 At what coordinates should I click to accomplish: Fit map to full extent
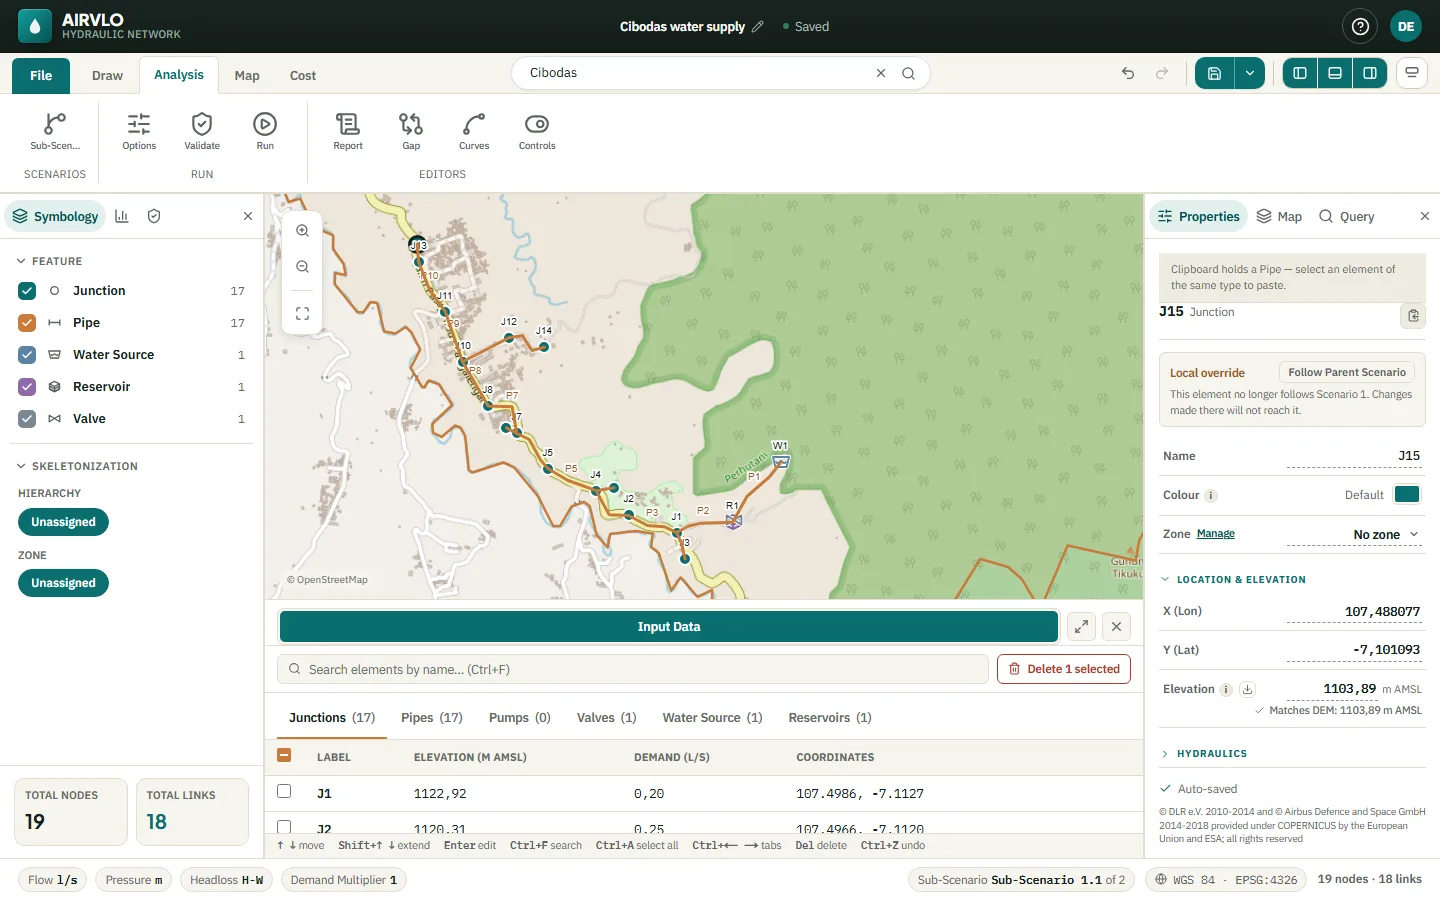tap(302, 314)
